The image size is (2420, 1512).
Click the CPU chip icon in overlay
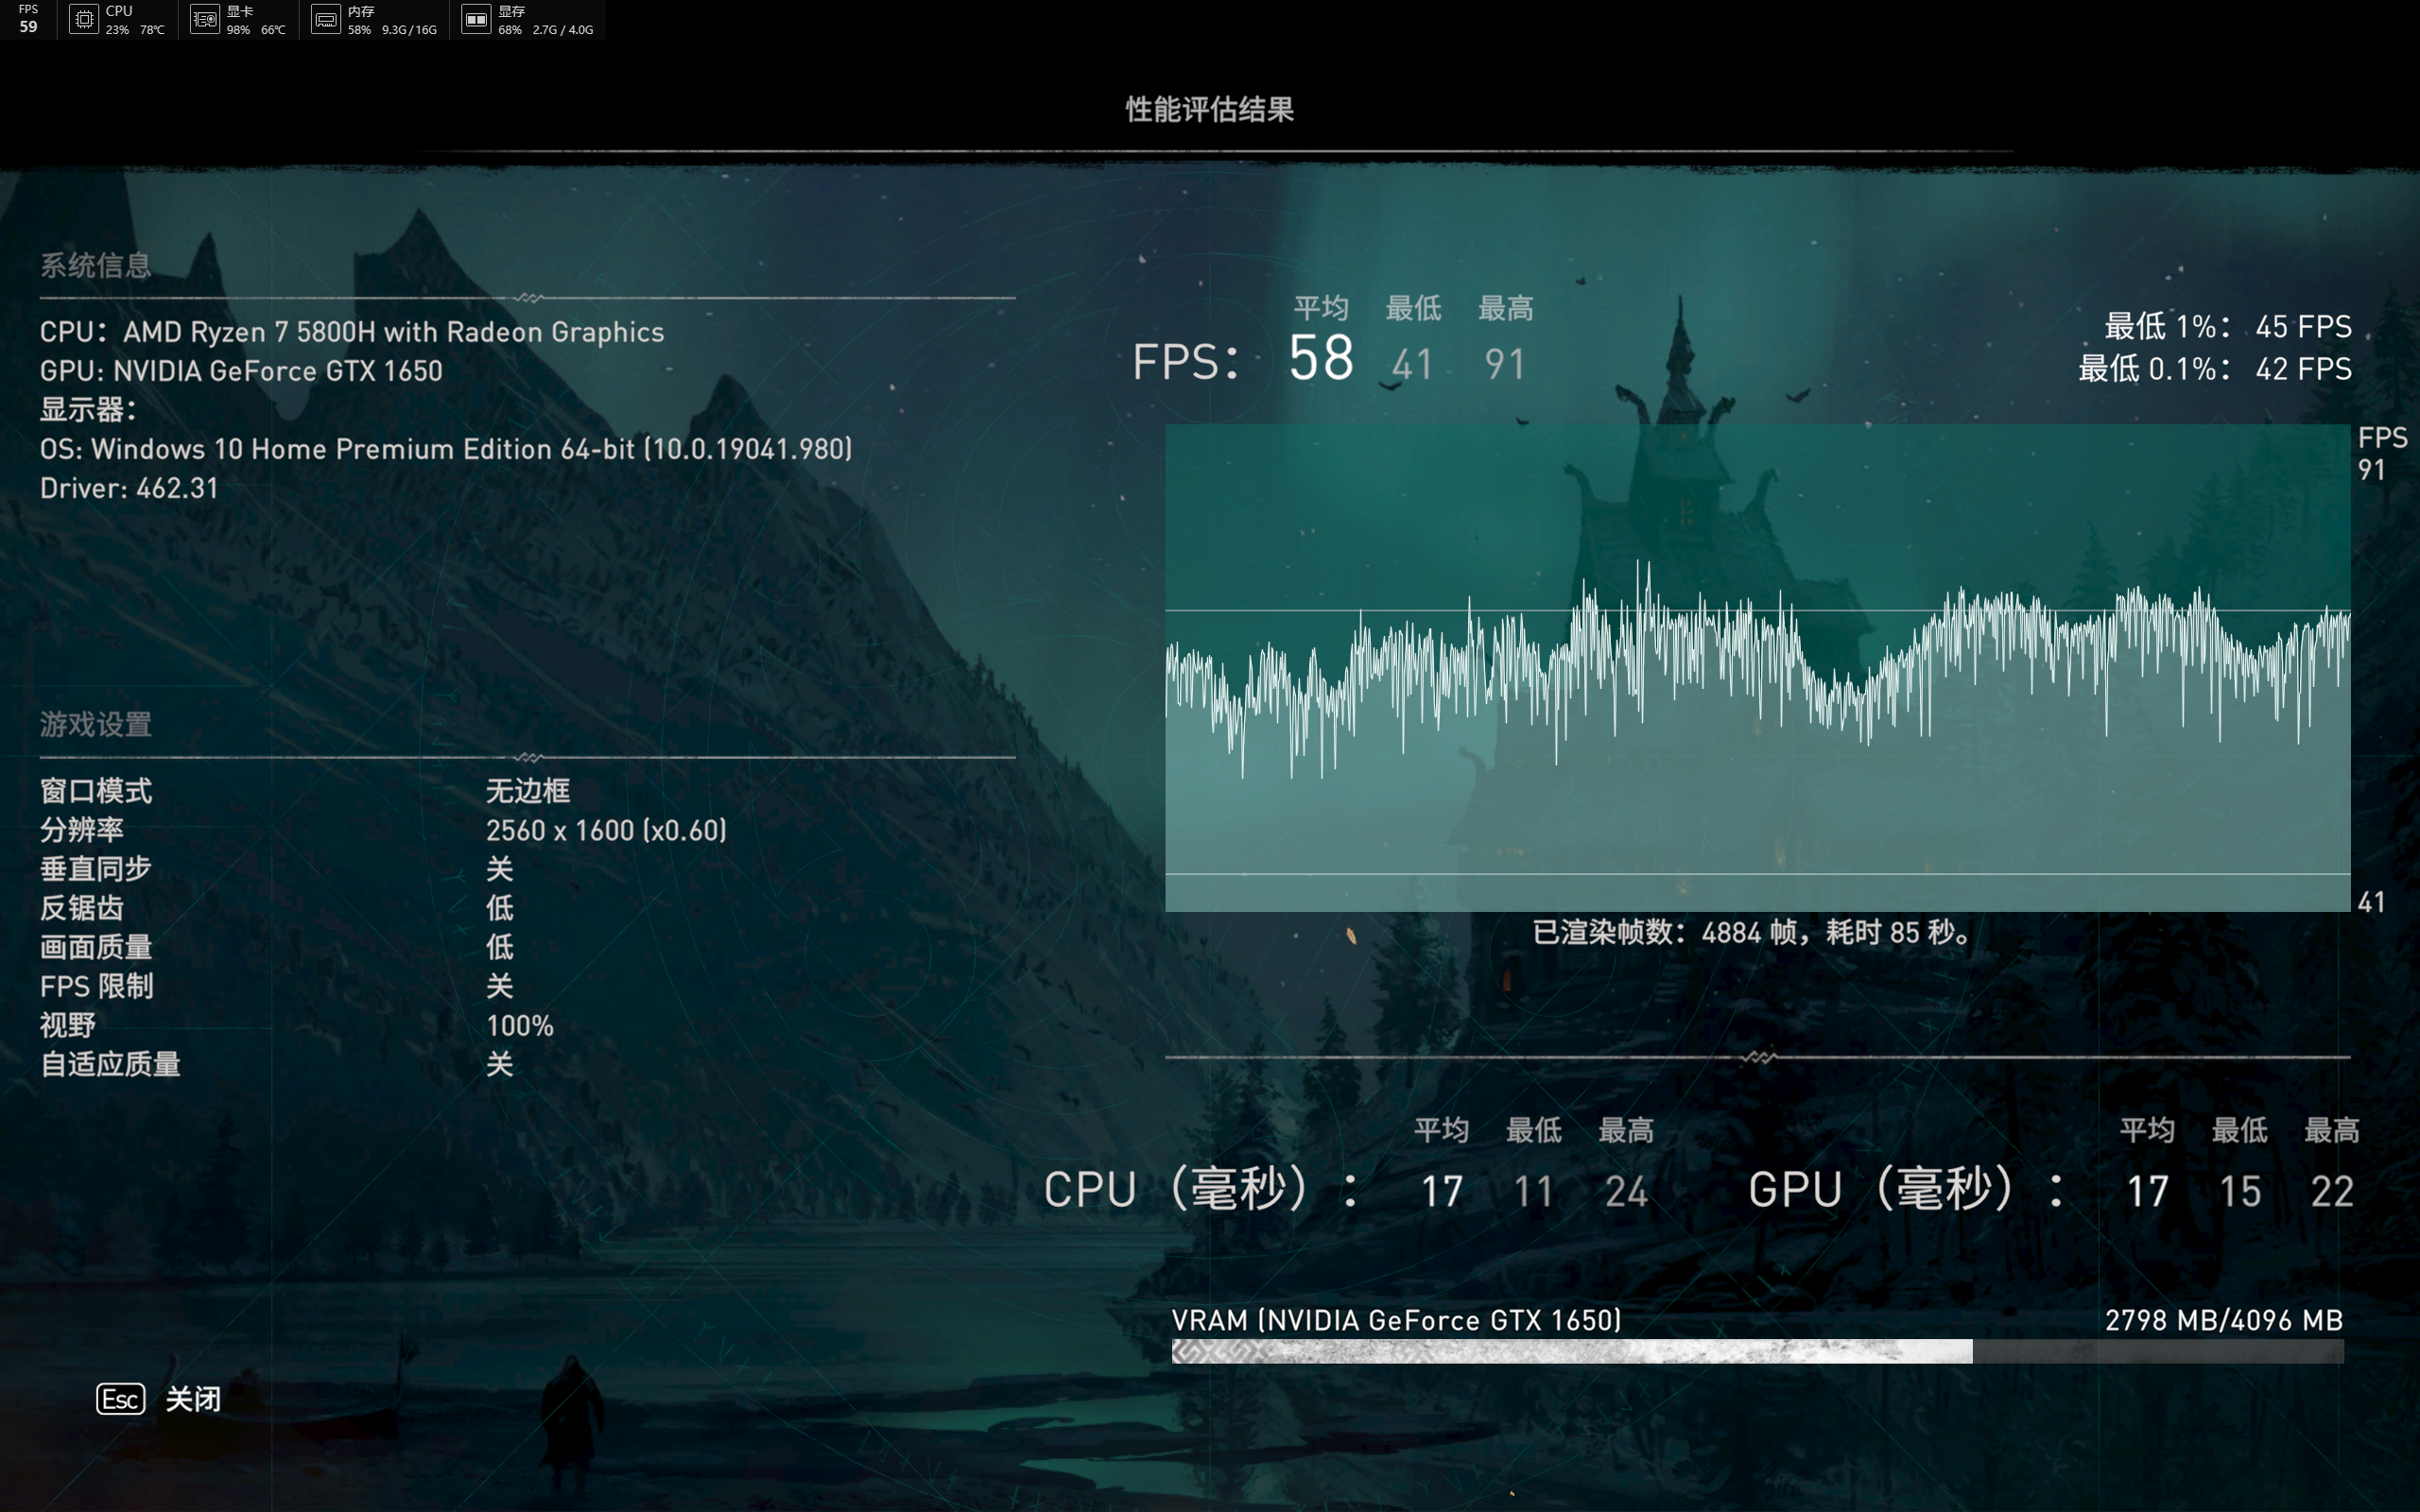tap(84, 19)
